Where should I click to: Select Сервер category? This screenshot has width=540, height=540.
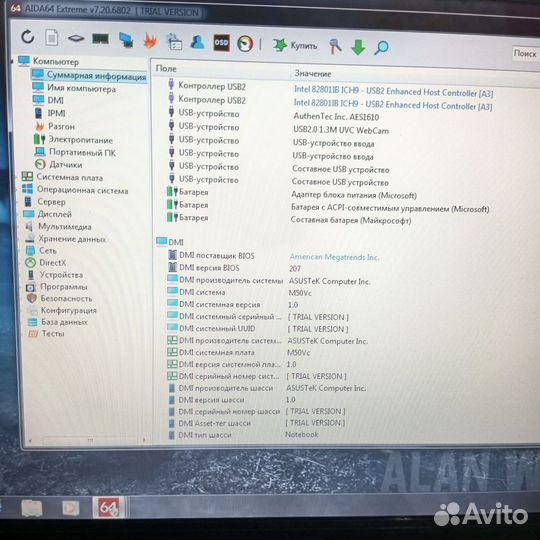(x=44, y=201)
